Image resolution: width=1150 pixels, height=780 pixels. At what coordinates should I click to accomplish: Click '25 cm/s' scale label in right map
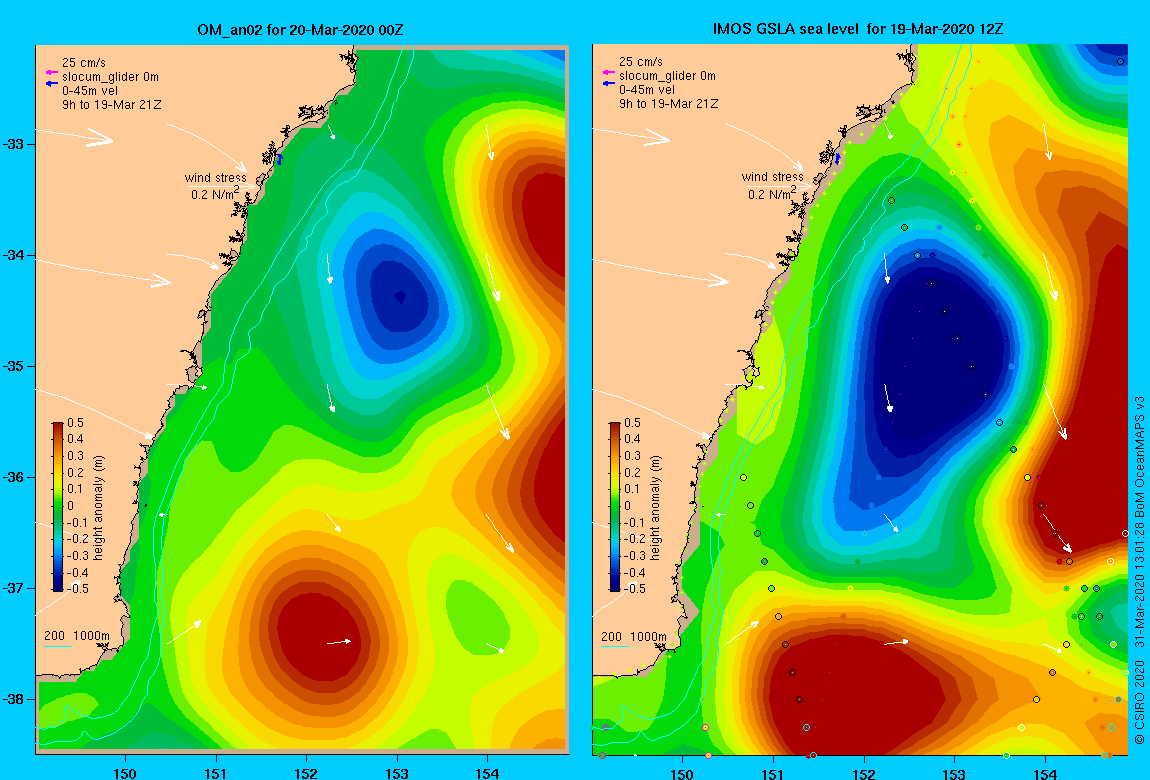click(x=640, y=62)
